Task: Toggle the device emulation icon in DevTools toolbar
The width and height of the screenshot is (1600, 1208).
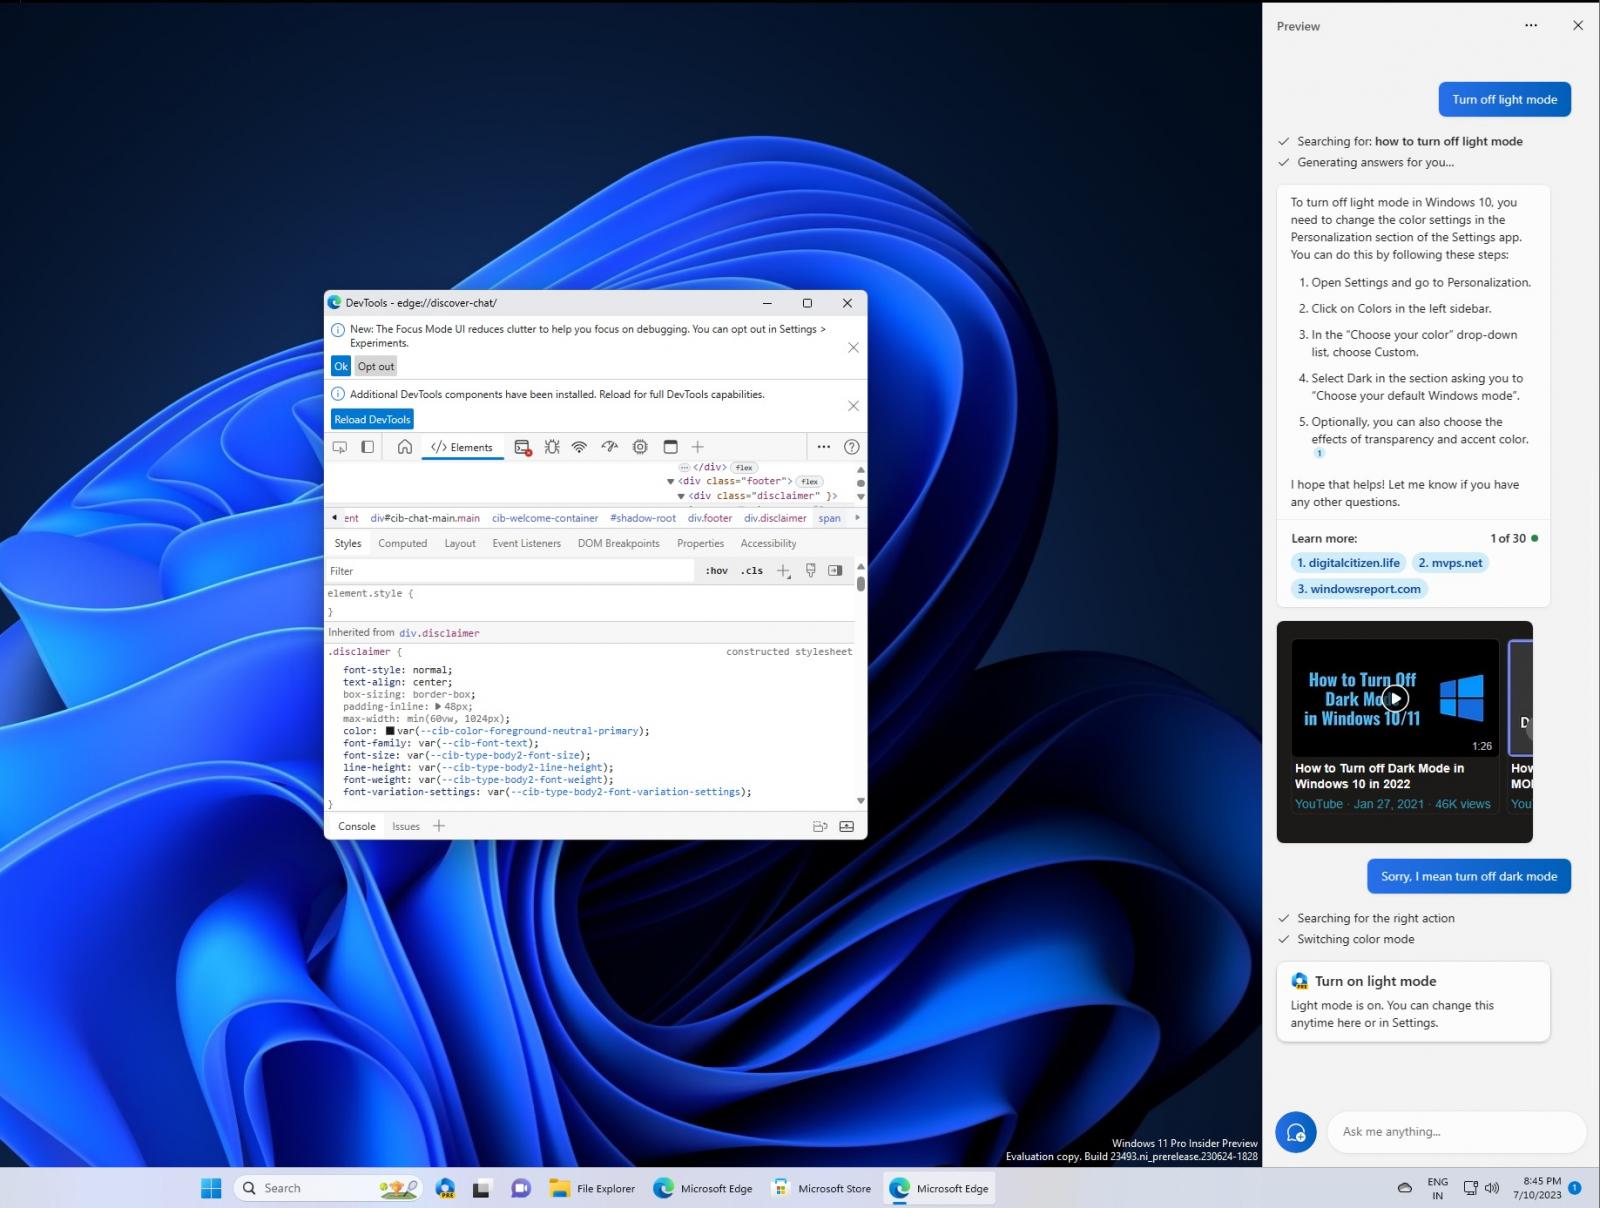Action: [367, 447]
